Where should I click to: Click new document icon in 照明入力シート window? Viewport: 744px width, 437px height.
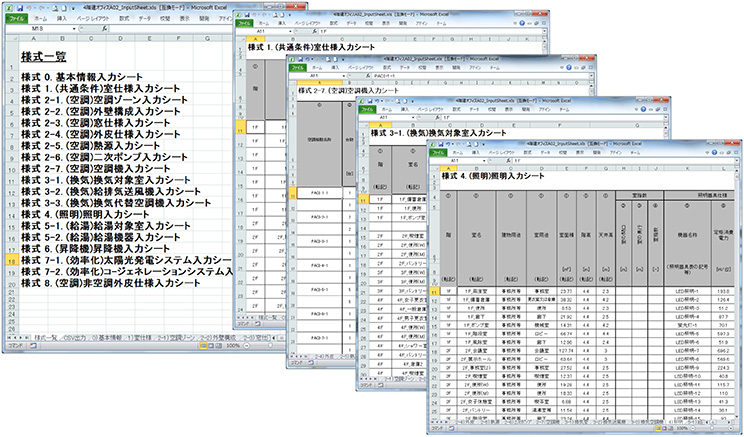click(476, 144)
